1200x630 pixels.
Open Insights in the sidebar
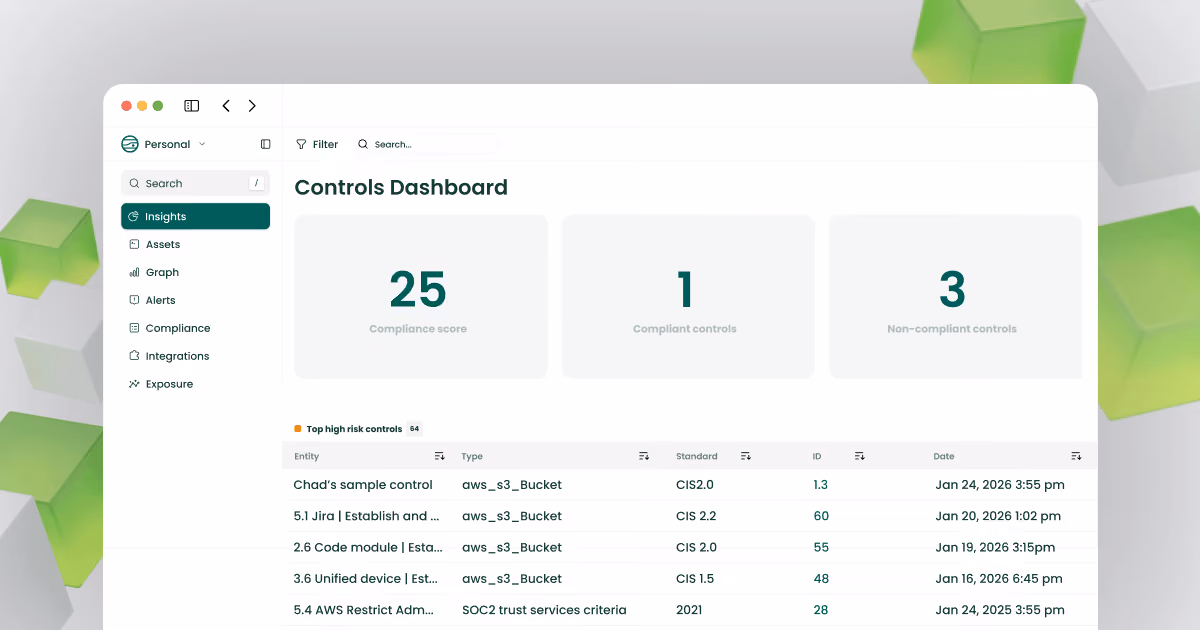coord(195,216)
